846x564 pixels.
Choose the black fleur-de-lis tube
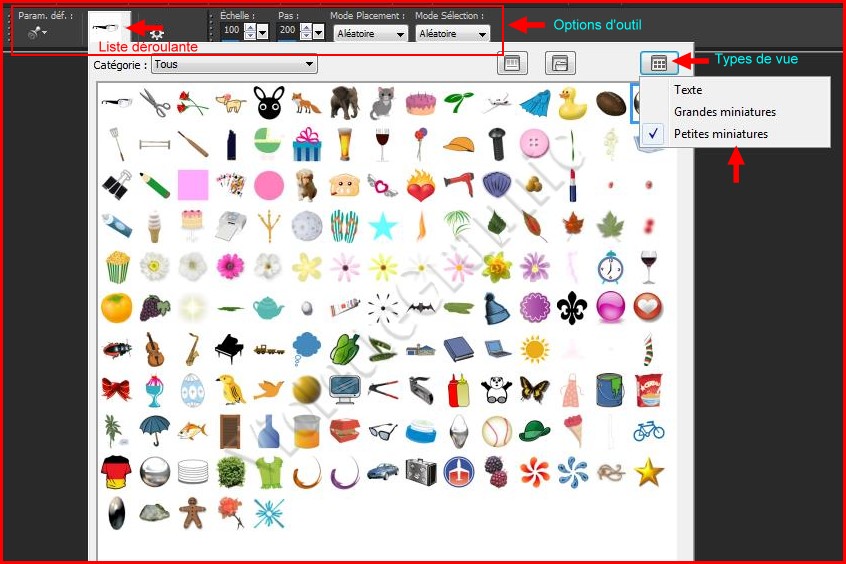tap(571, 307)
